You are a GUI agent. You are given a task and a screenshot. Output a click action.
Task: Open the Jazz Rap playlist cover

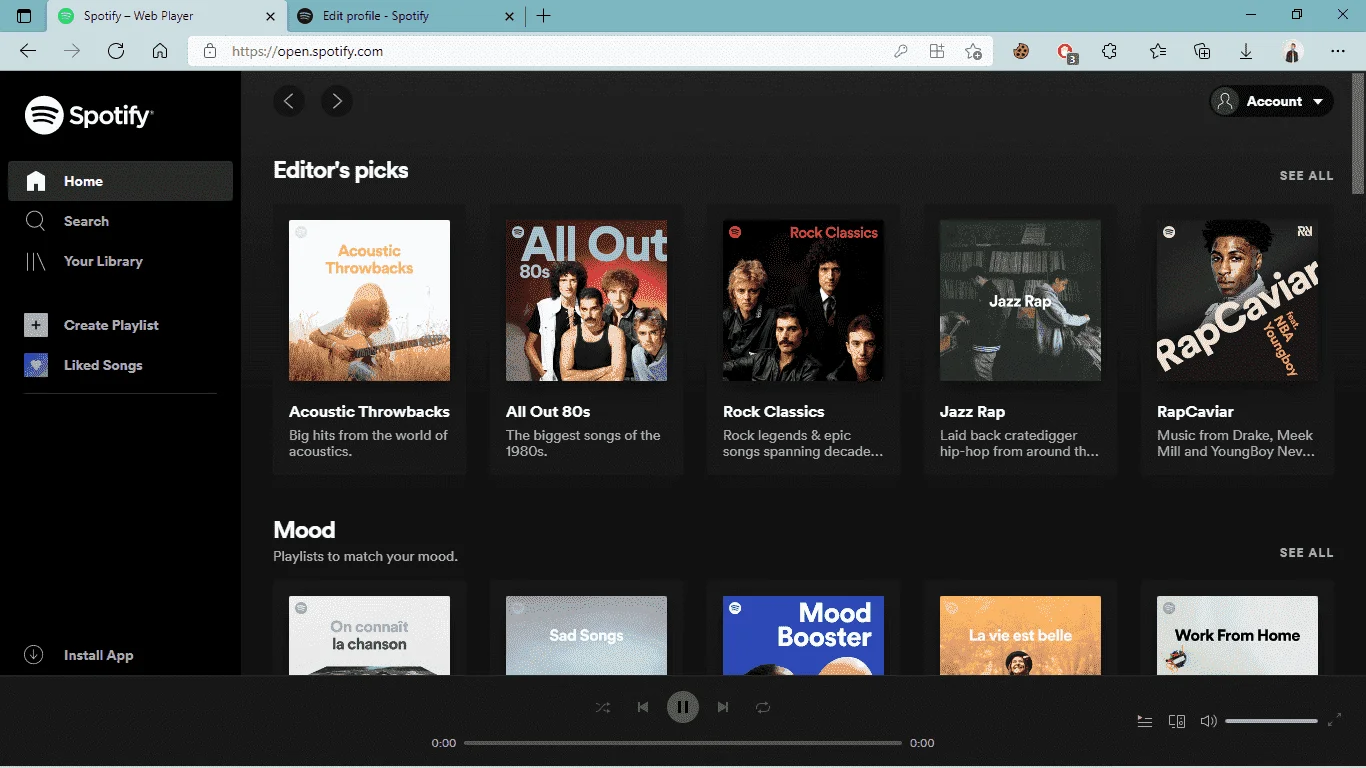1020,300
